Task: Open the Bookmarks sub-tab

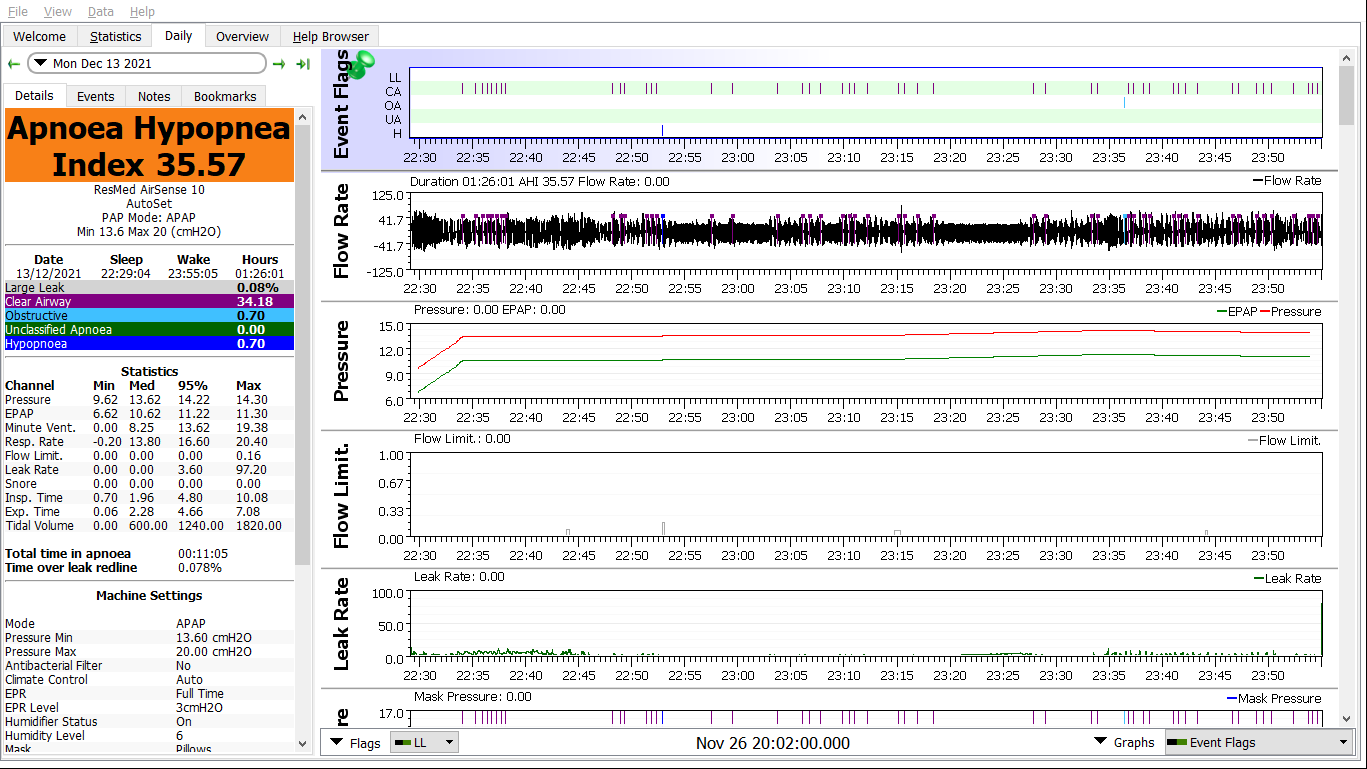Action: tap(225, 97)
